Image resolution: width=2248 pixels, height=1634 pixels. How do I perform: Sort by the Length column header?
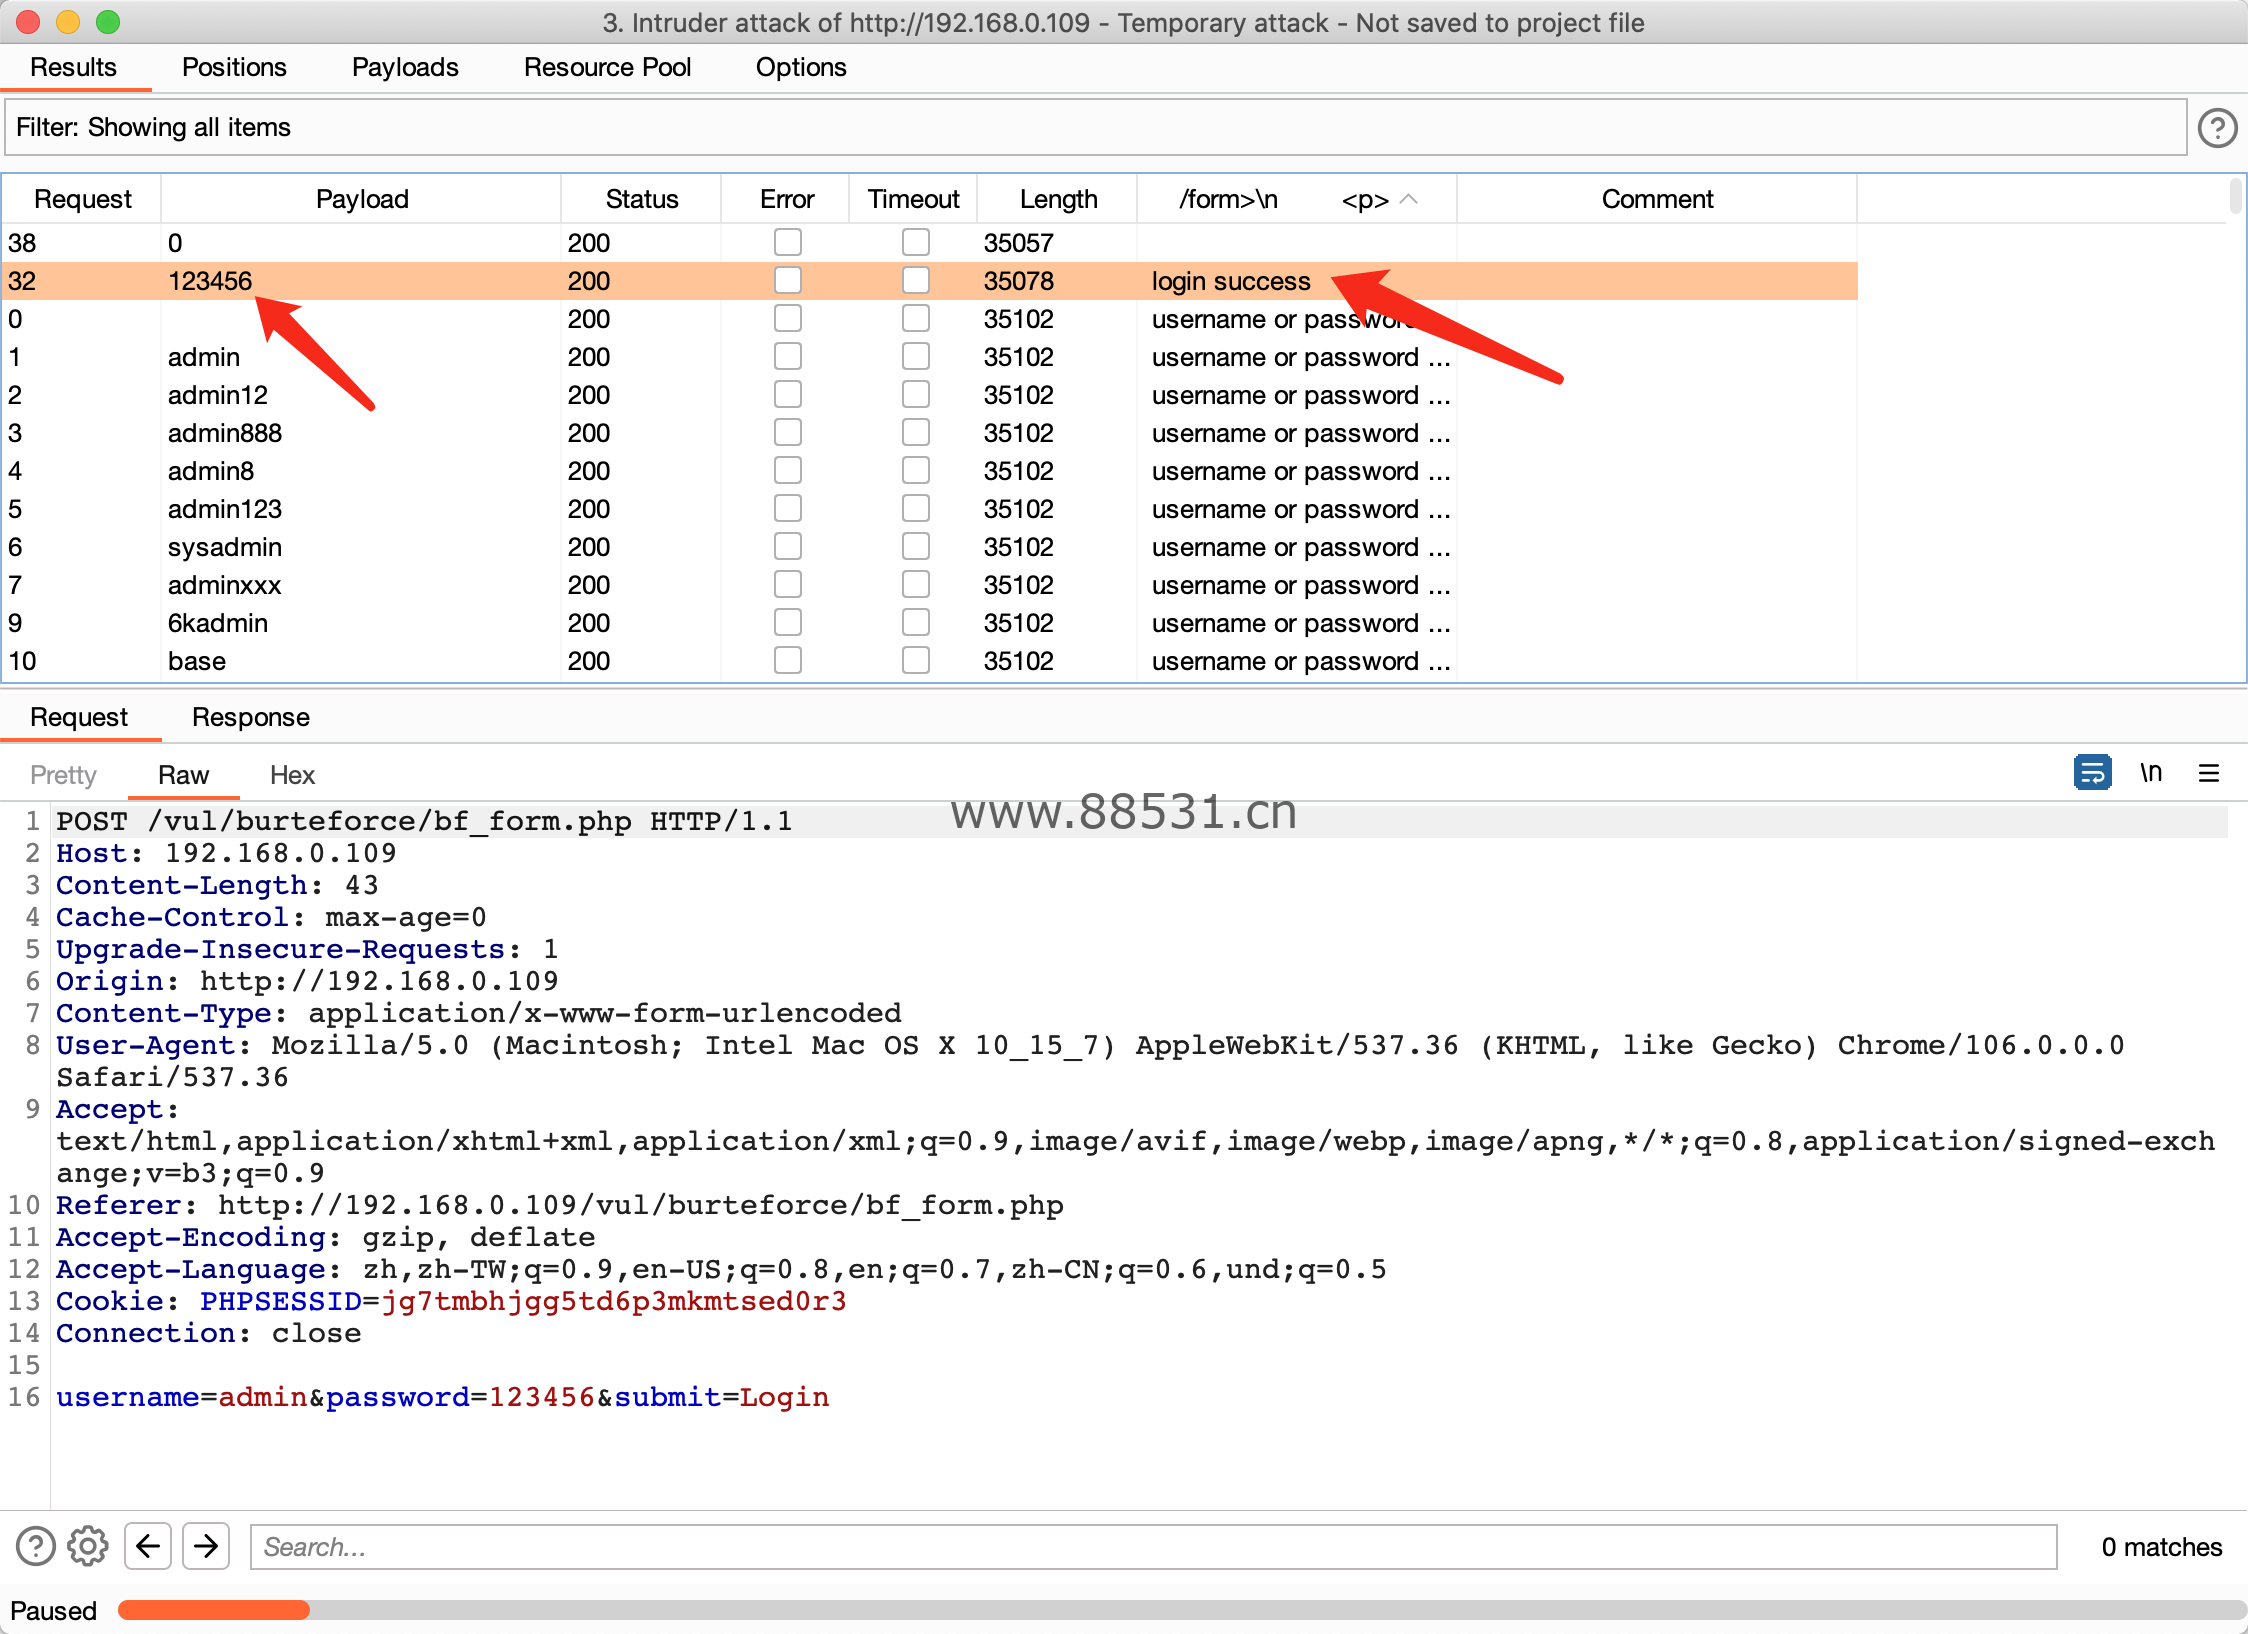1058,199
